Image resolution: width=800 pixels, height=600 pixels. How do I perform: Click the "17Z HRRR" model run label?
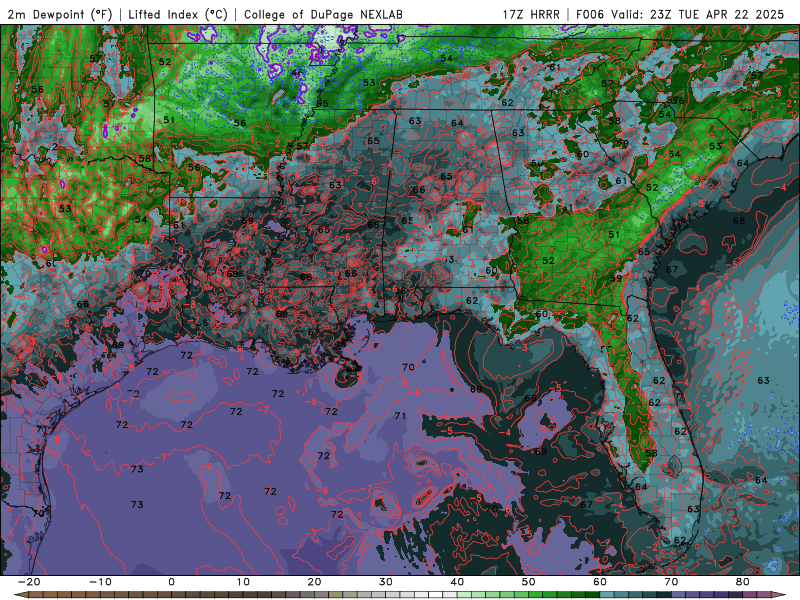tap(531, 14)
